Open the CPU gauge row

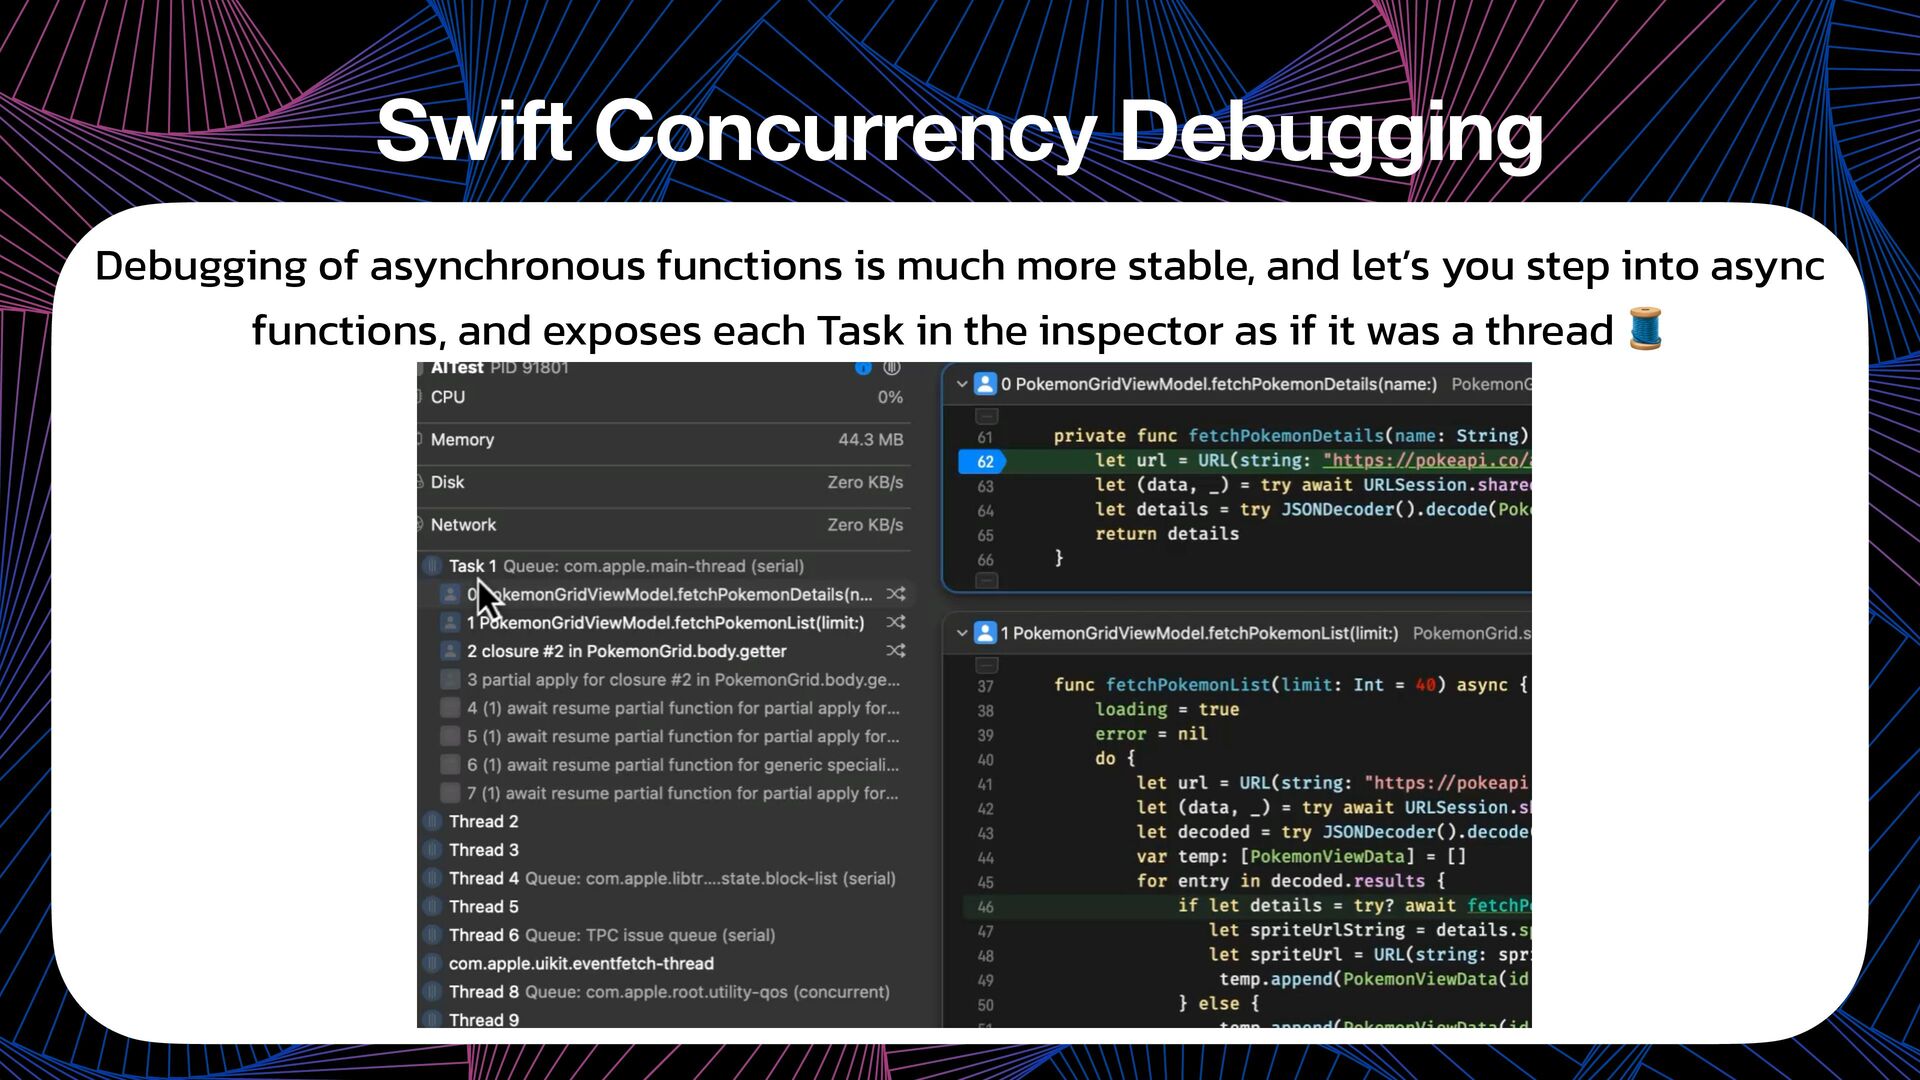[663, 398]
